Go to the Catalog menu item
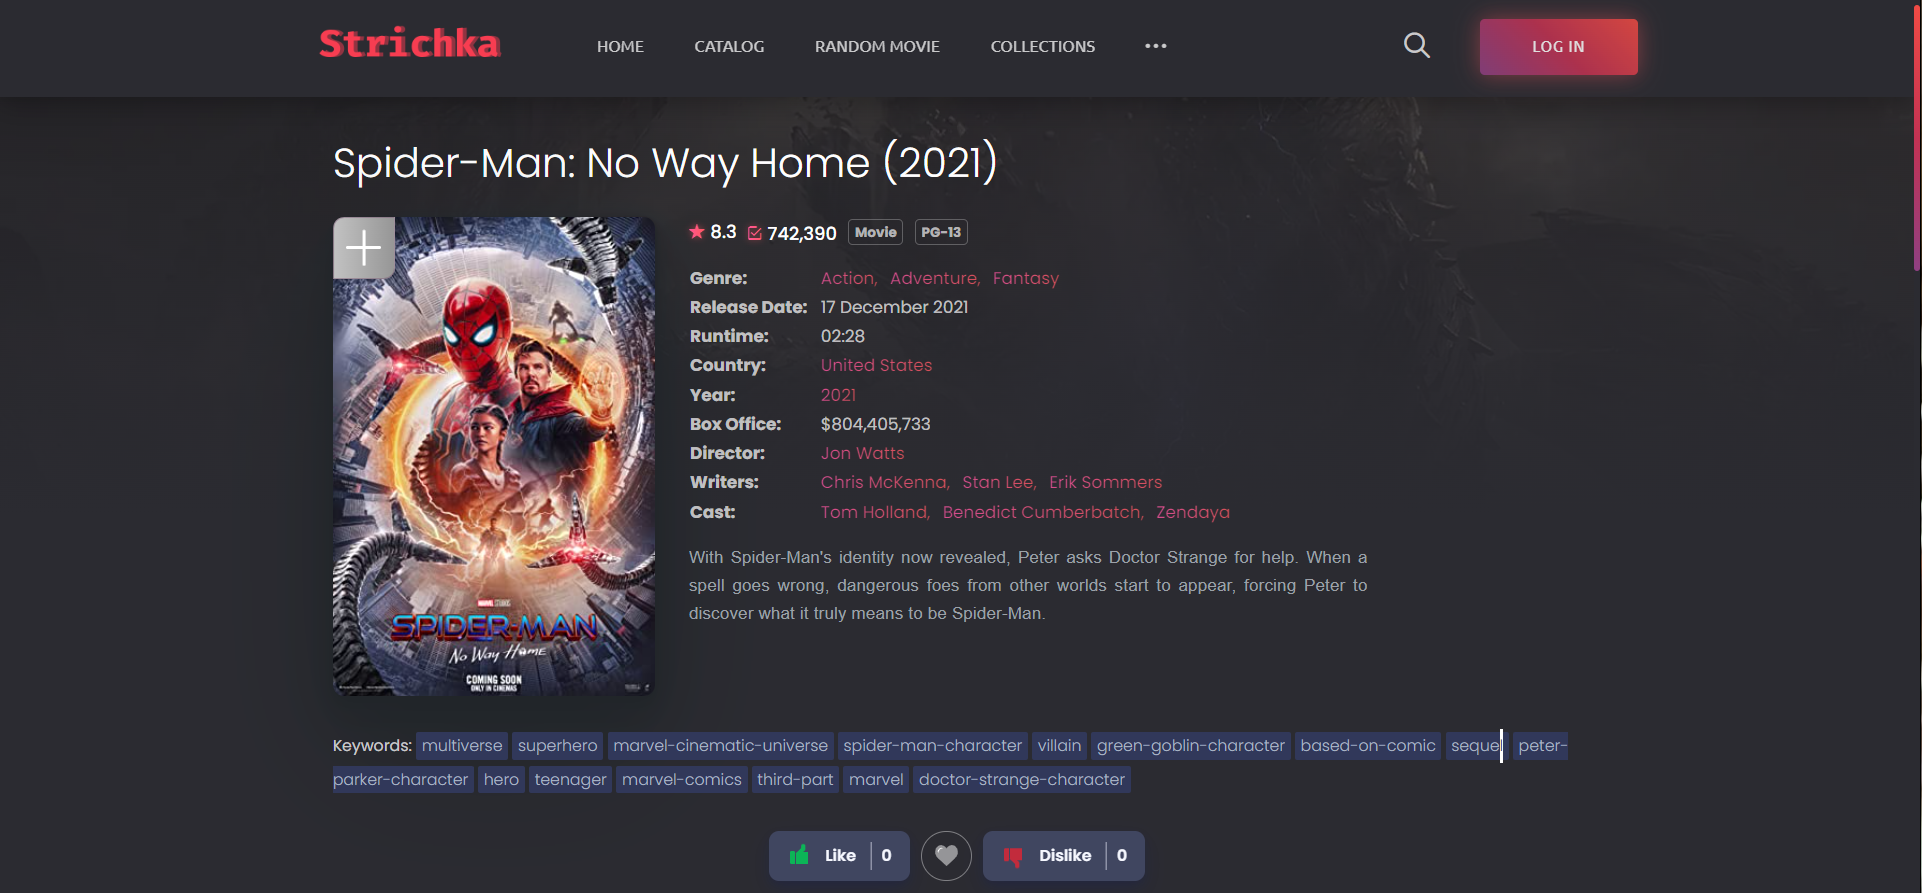1922x893 pixels. (729, 46)
